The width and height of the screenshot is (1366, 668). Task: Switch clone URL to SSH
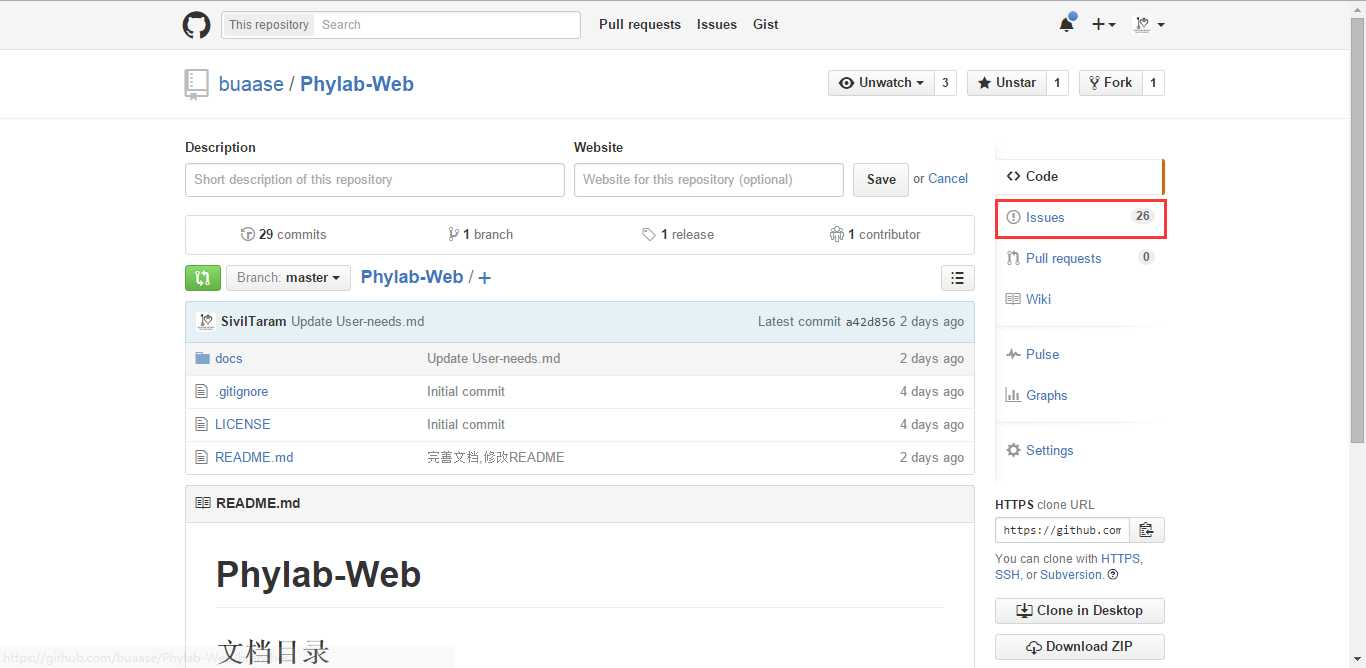(1007, 575)
